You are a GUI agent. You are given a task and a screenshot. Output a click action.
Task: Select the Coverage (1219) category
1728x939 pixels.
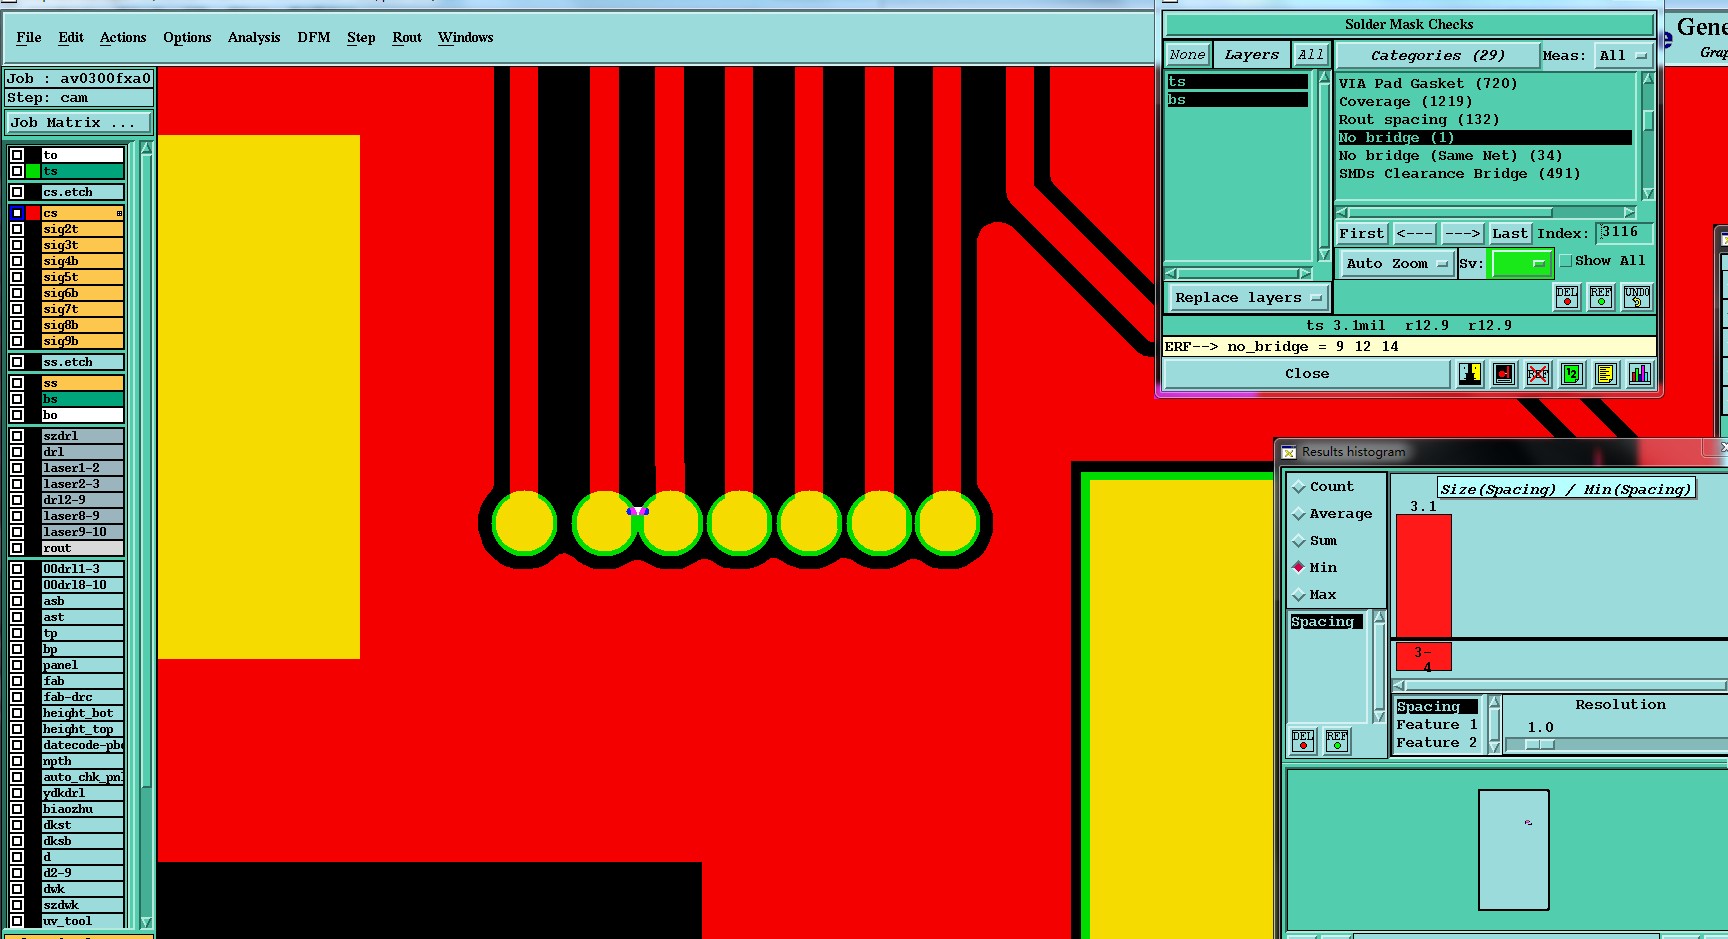(1405, 102)
